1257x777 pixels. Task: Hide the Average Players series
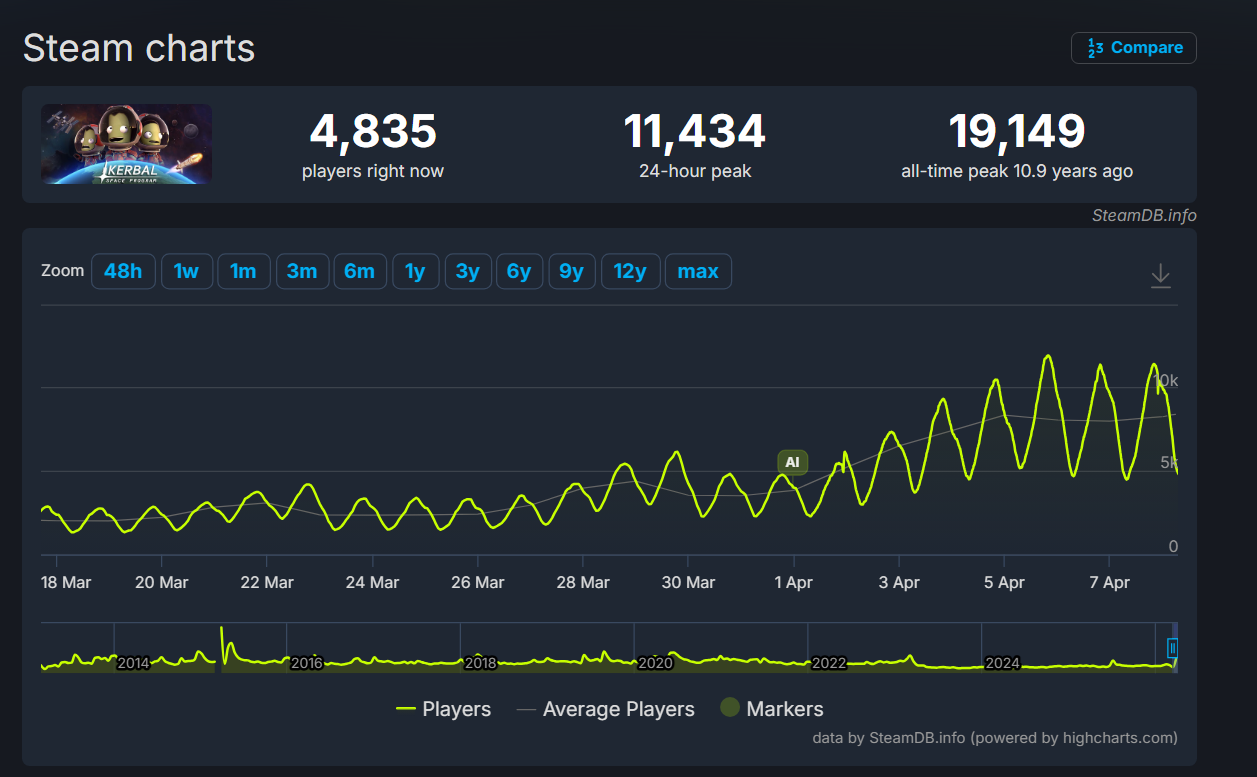605,709
